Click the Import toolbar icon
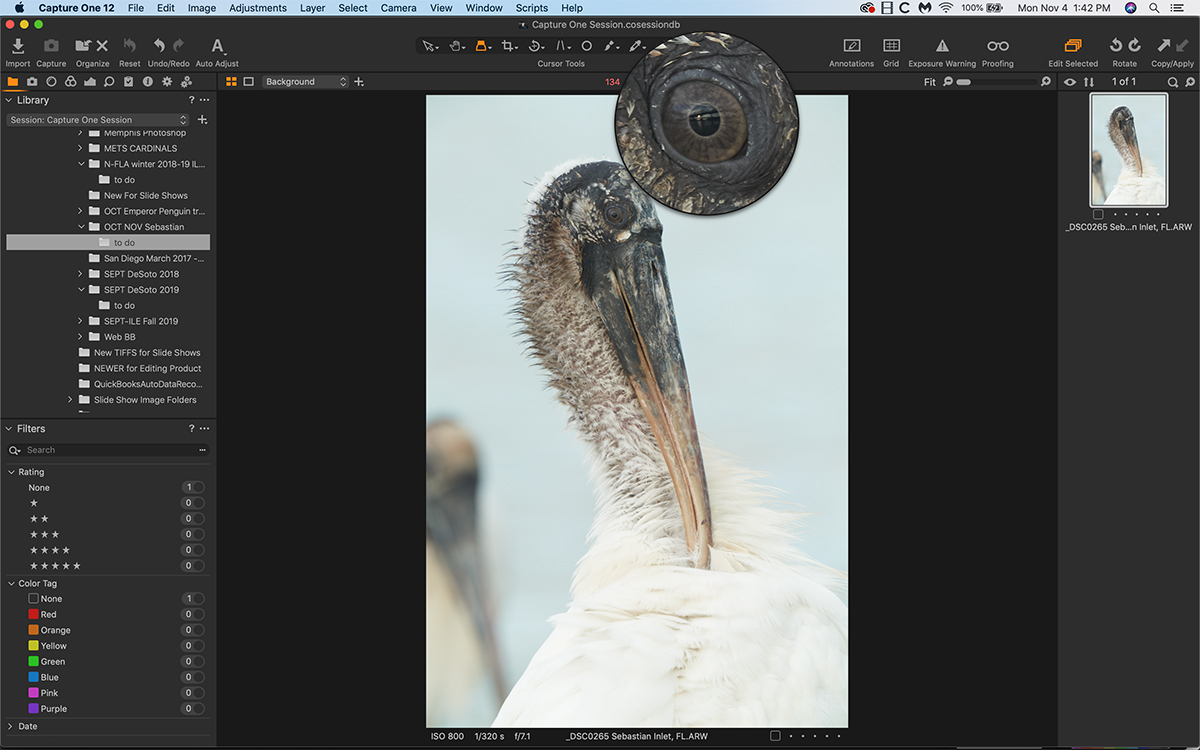The image size is (1200, 750). click(x=18, y=46)
